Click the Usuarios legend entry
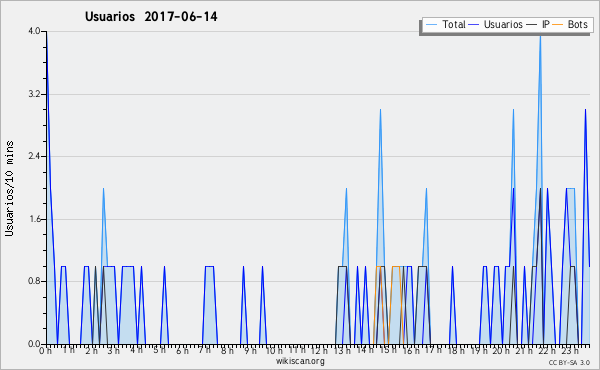600x370 pixels. (x=496, y=24)
